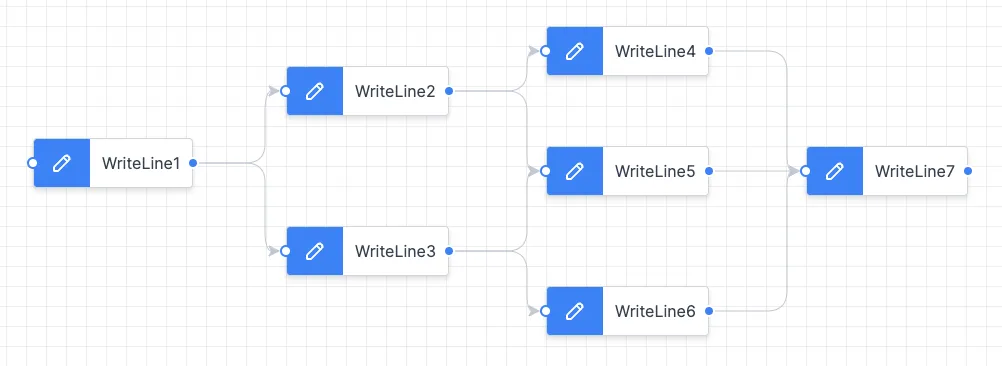Viewport: 1002px width, 366px height.
Task: Click the WriteLine2 text label
Action: 395,91
